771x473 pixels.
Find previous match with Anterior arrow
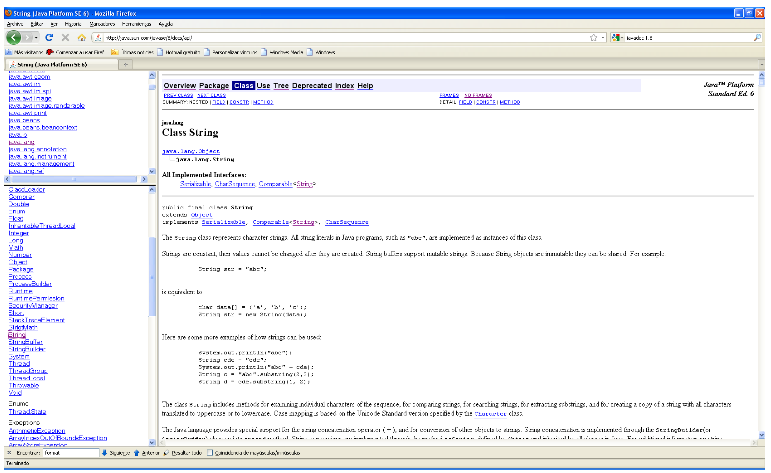click(145, 453)
